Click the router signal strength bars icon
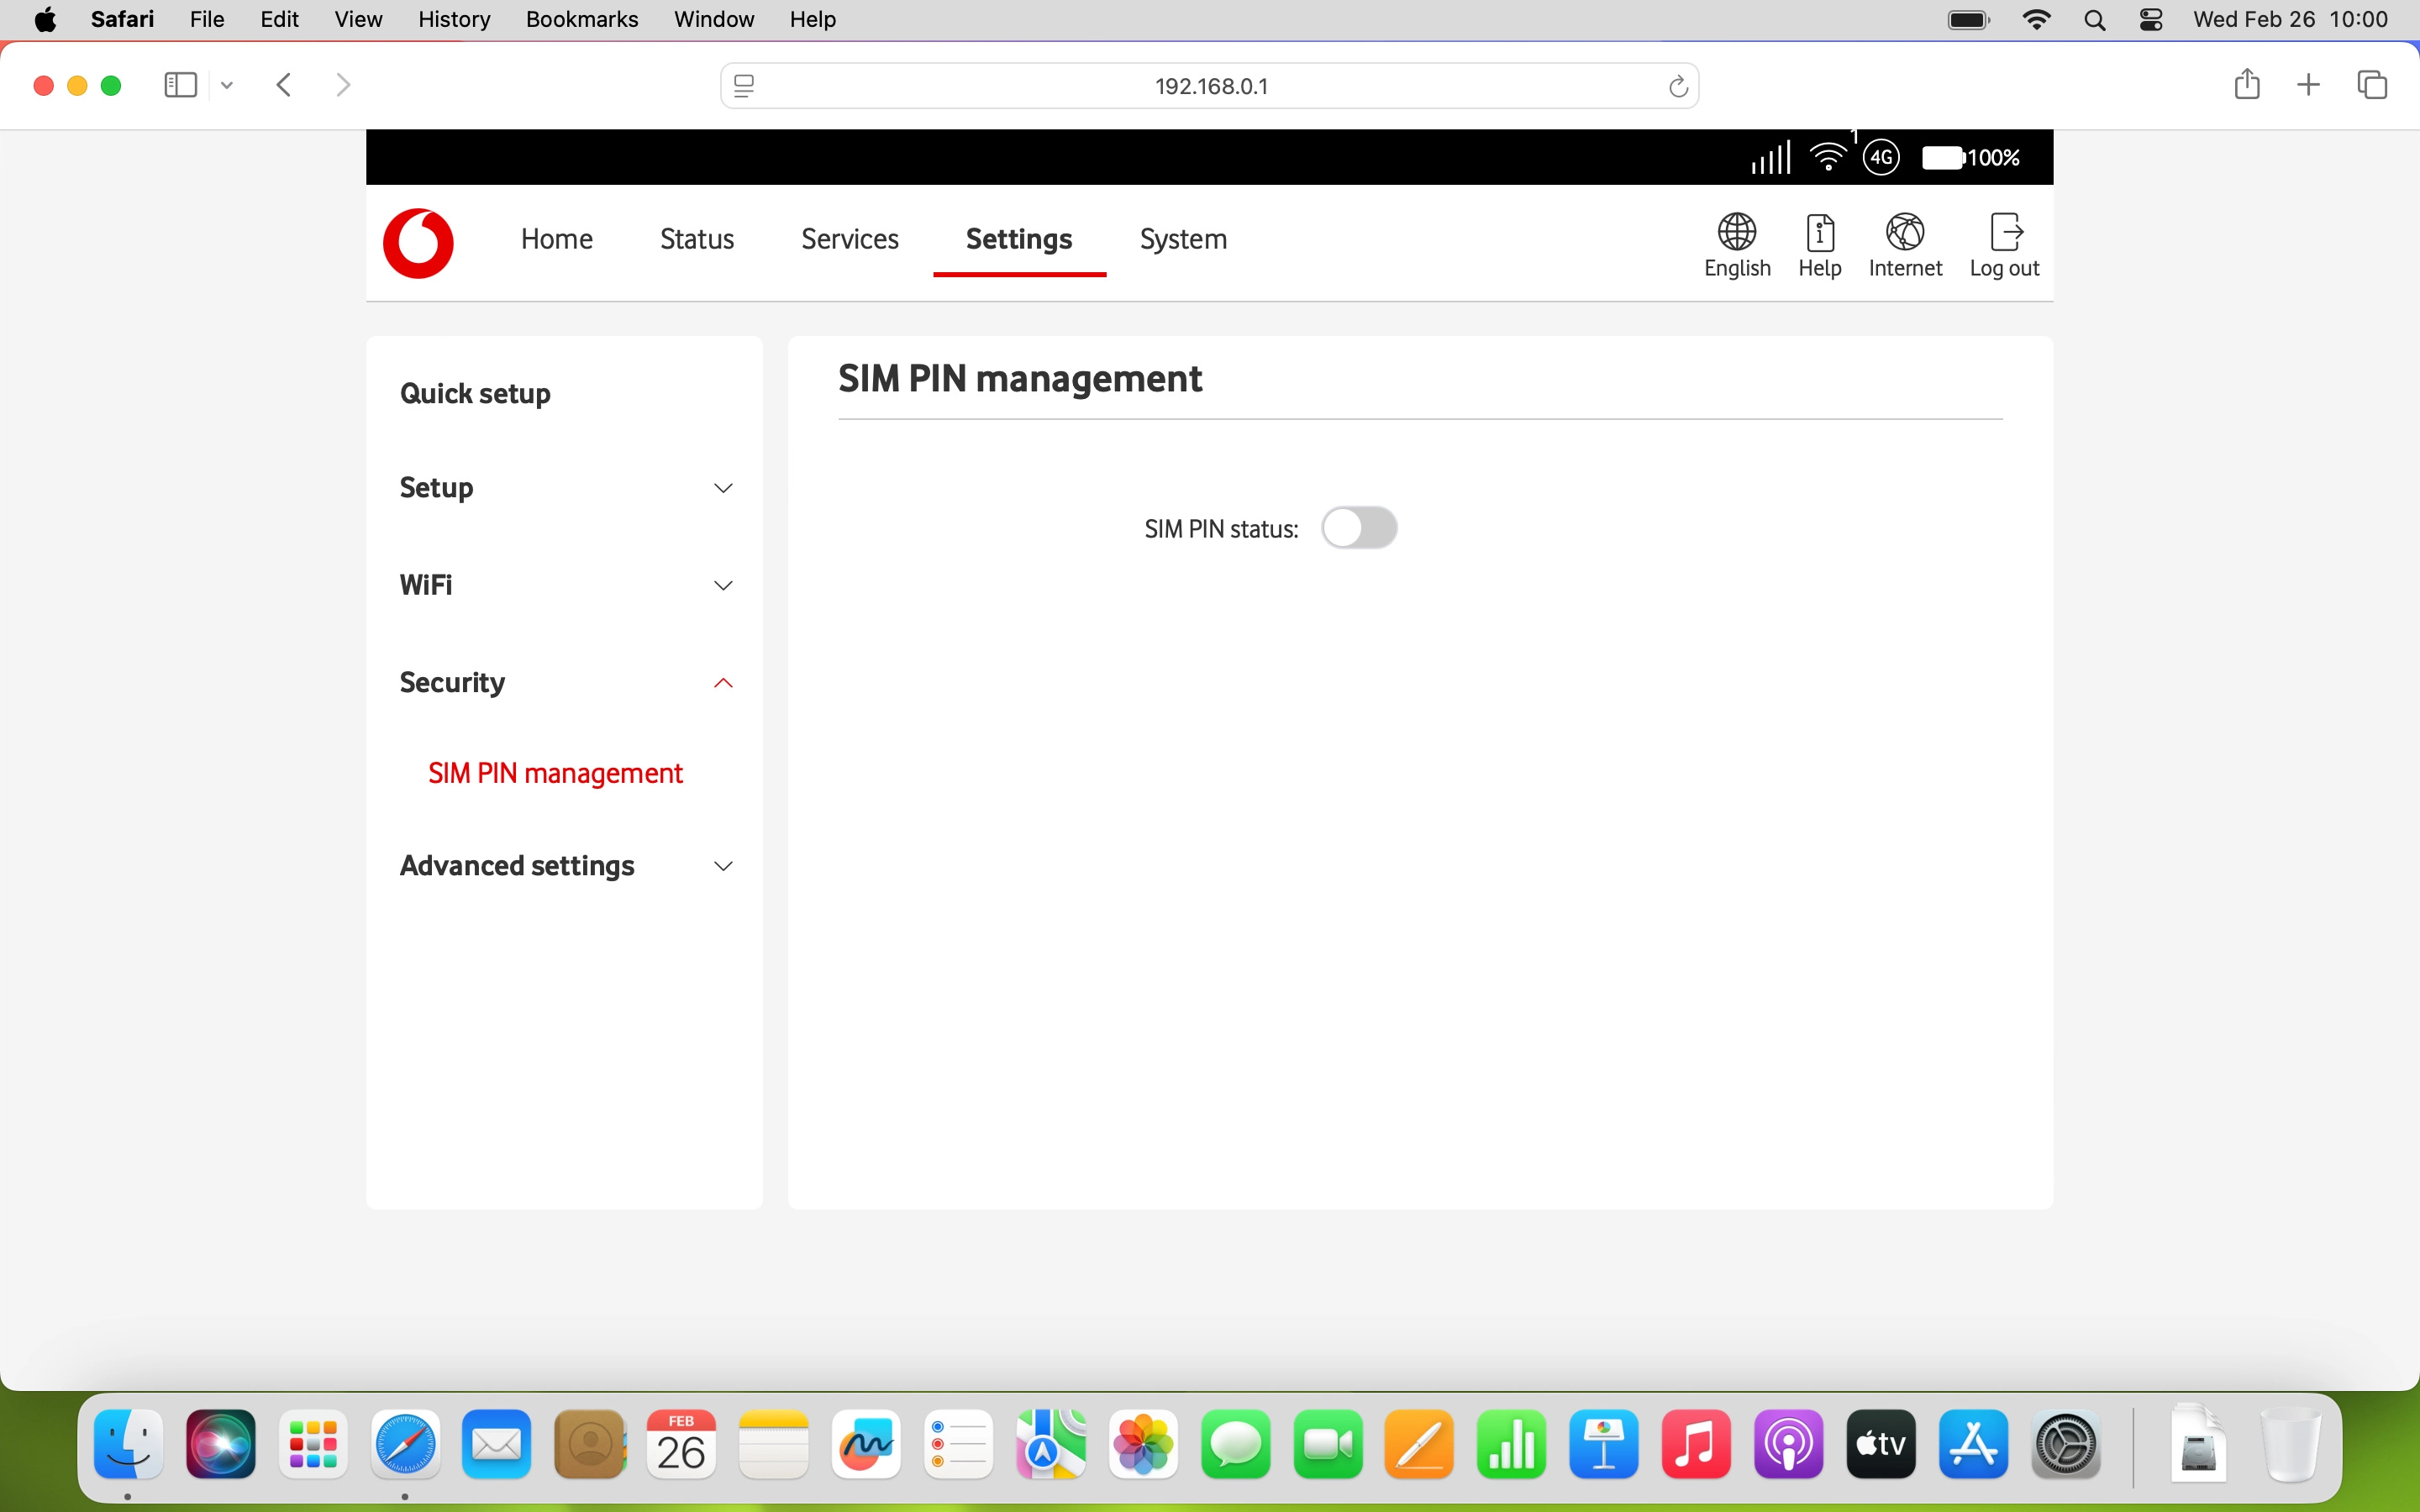The width and height of the screenshot is (2420, 1512). coord(1770,158)
